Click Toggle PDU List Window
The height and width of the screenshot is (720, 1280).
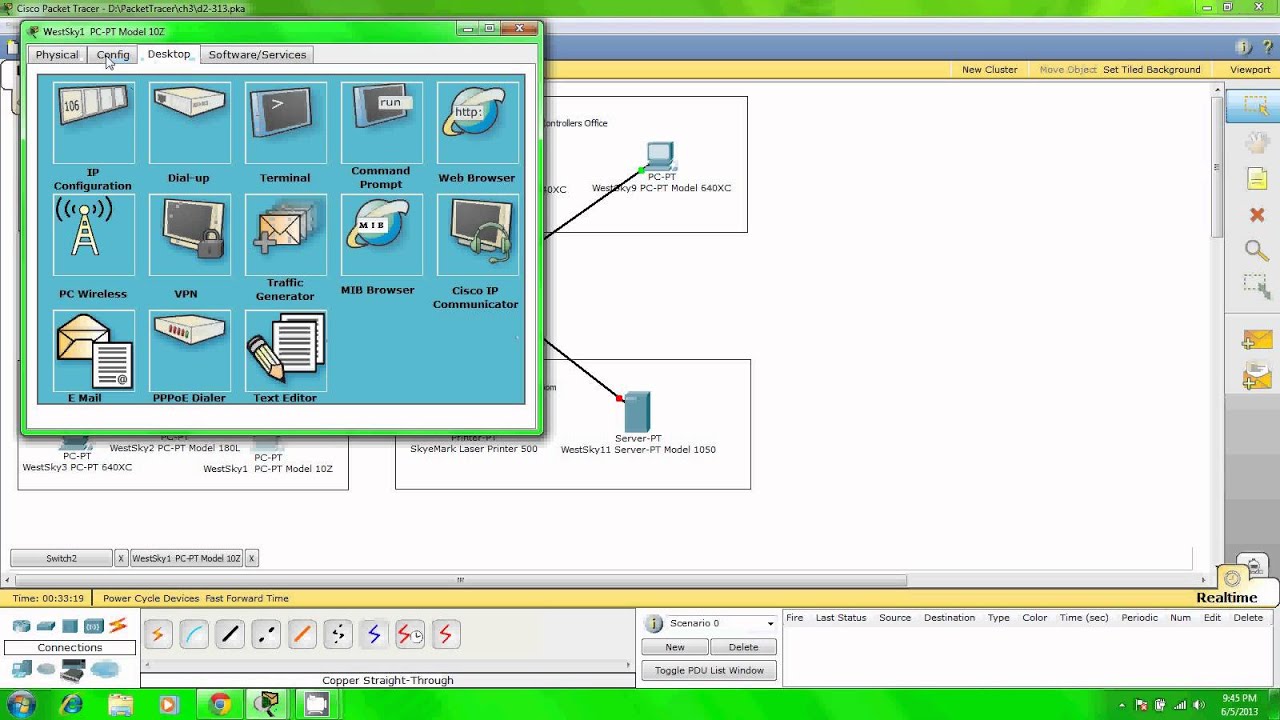[709, 671]
